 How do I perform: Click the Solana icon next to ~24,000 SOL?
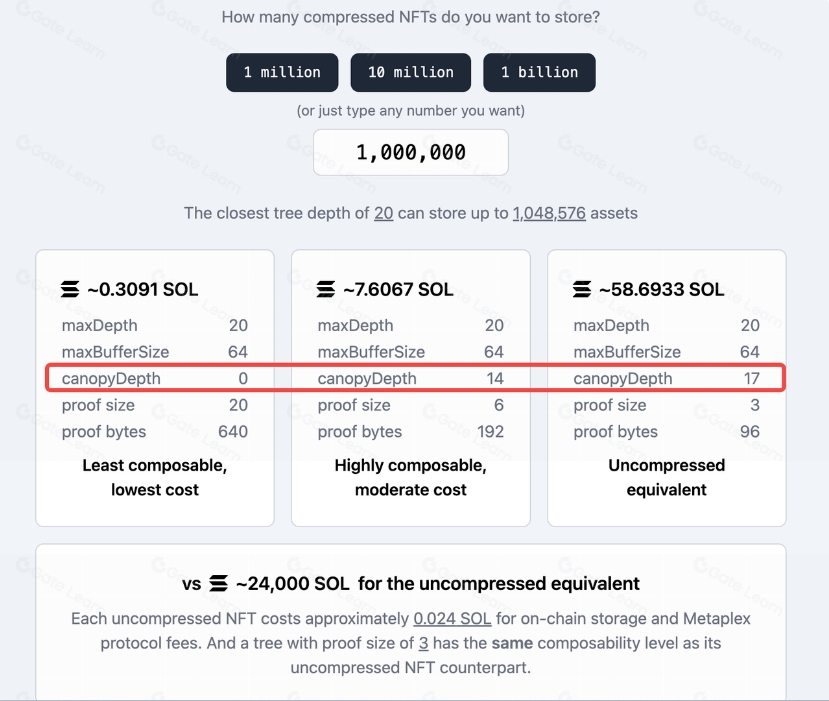218,584
